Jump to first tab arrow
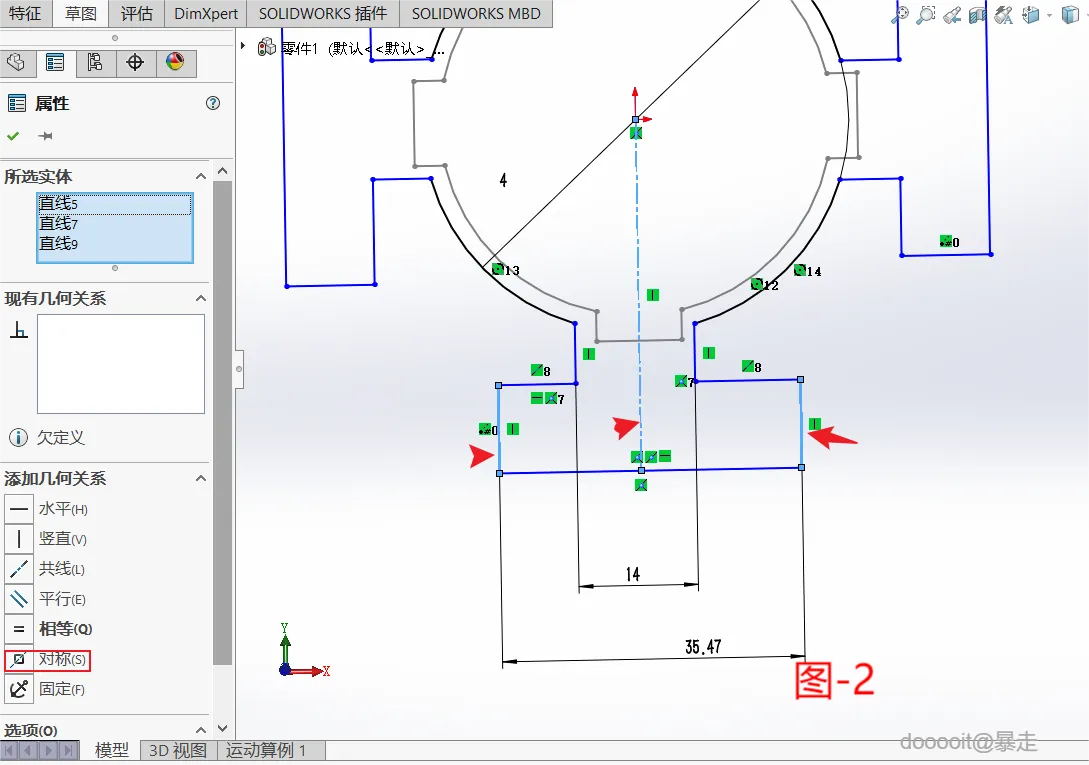 point(10,750)
